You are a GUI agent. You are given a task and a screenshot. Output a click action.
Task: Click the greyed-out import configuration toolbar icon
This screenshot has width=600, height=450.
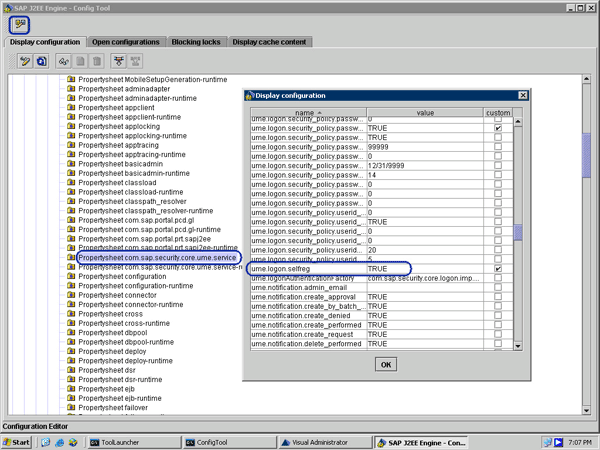(135, 61)
